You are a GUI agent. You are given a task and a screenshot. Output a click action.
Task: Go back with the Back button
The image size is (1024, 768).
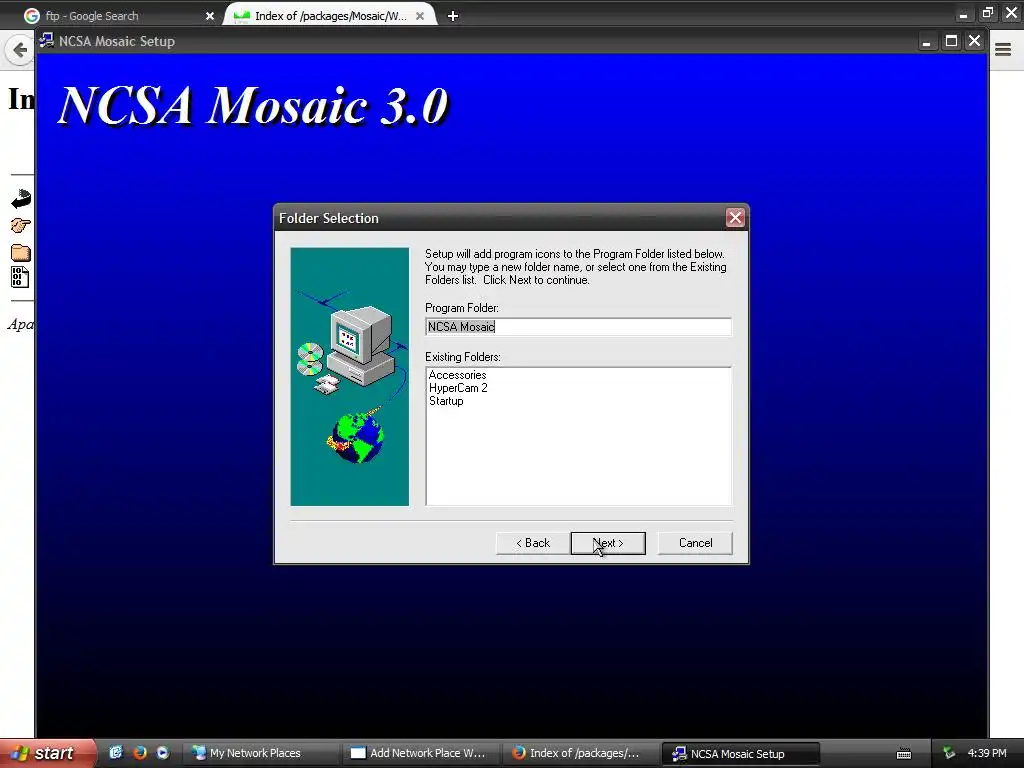coord(533,543)
